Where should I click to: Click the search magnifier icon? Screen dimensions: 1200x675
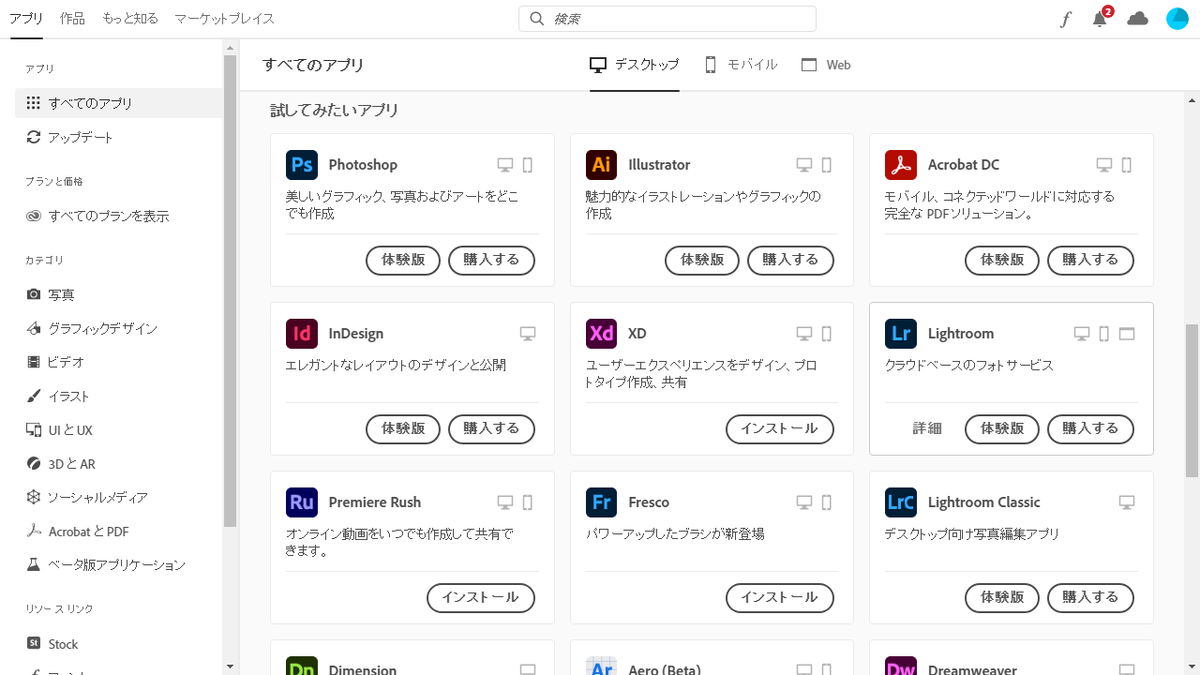tap(537, 19)
